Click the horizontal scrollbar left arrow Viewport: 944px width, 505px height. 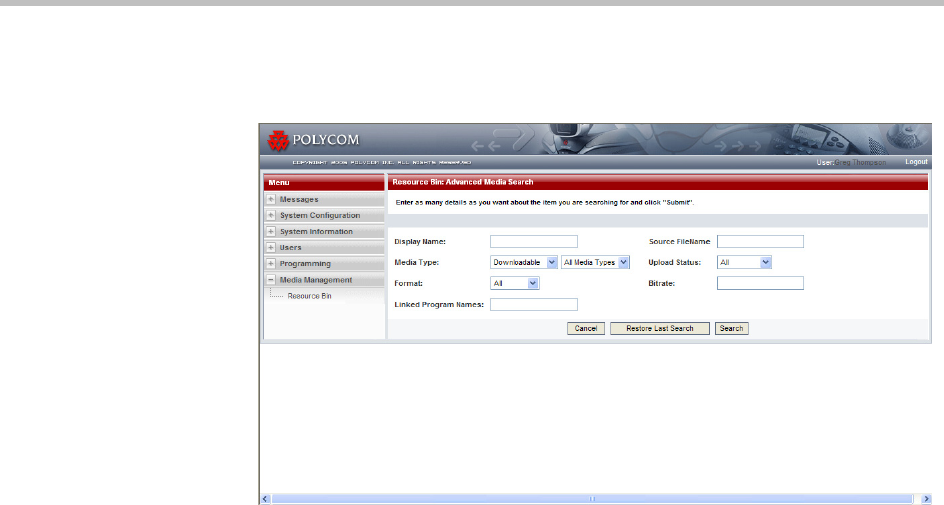coord(266,499)
